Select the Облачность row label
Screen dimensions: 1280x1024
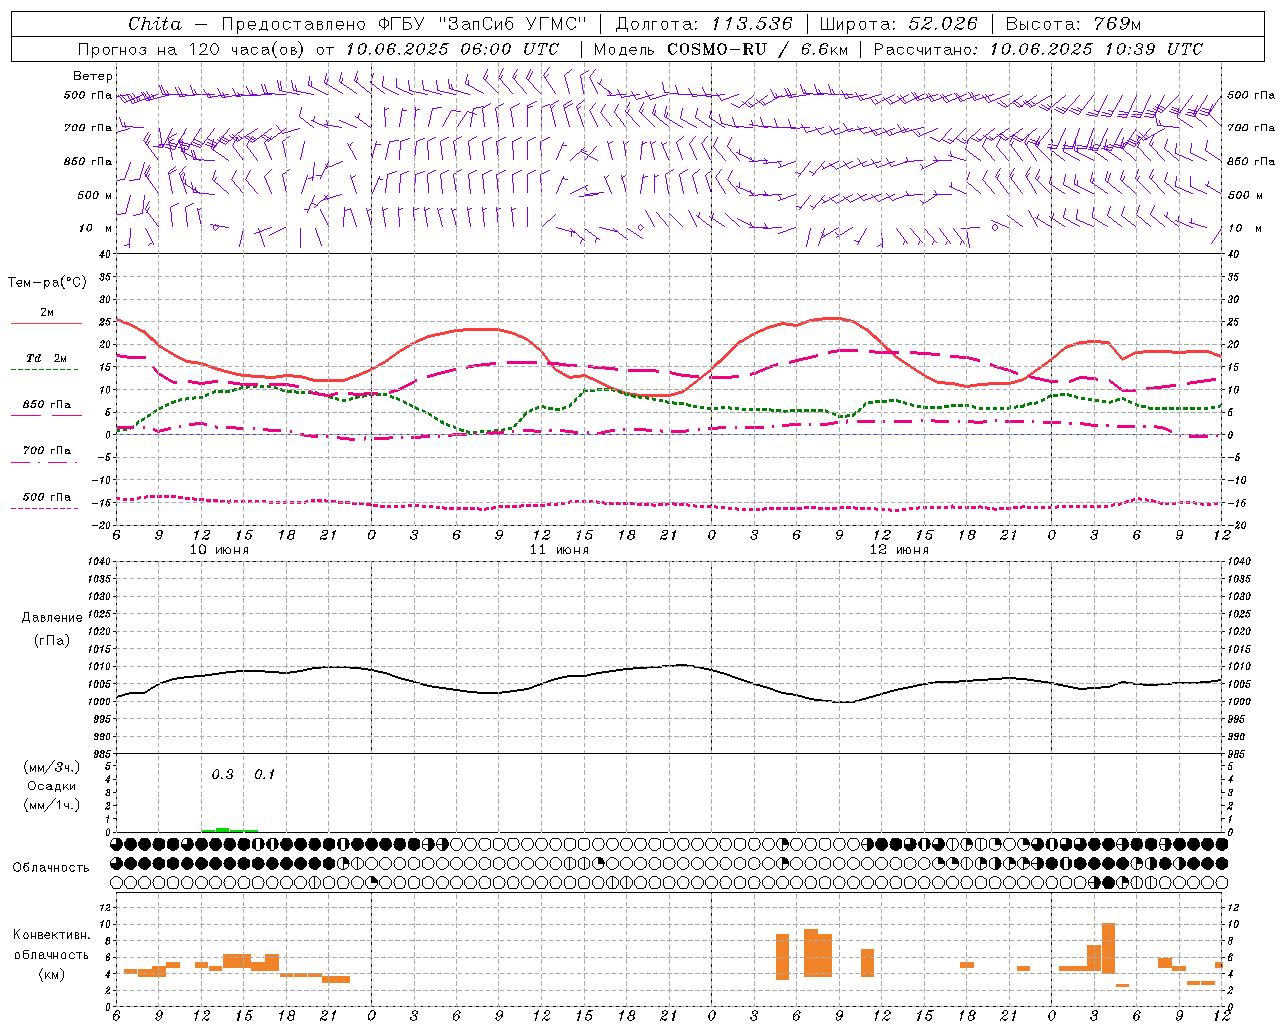51,867
